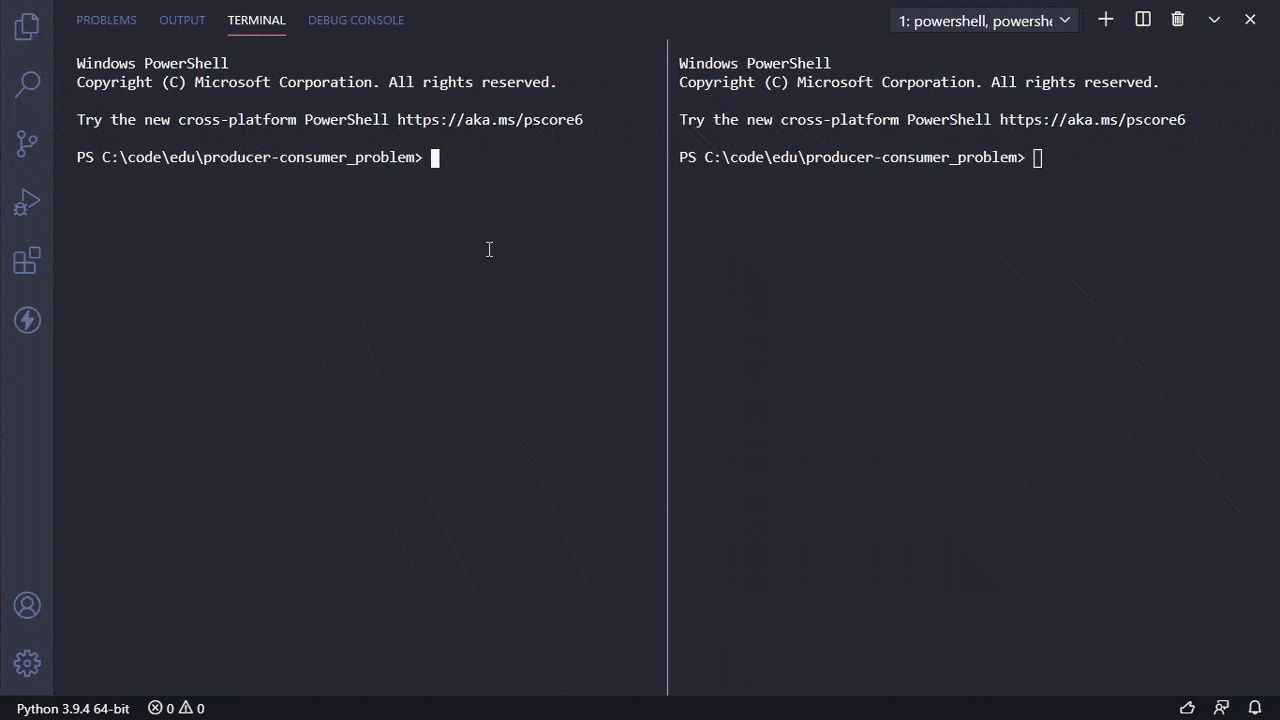1280x720 pixels.
Task: Open notifications bell in status bar
Action: (1255, 708)
